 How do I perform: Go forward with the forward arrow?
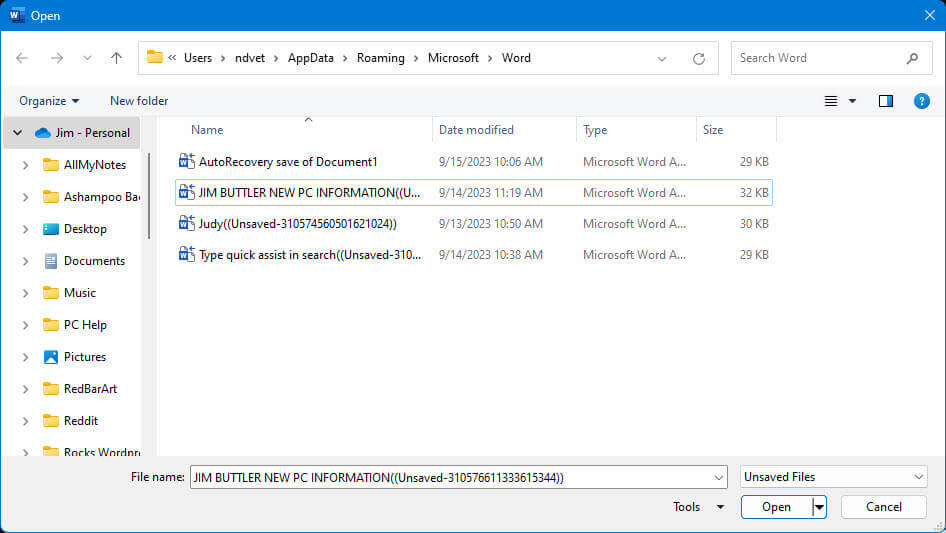pyautogui.click(x=57, y=58)
